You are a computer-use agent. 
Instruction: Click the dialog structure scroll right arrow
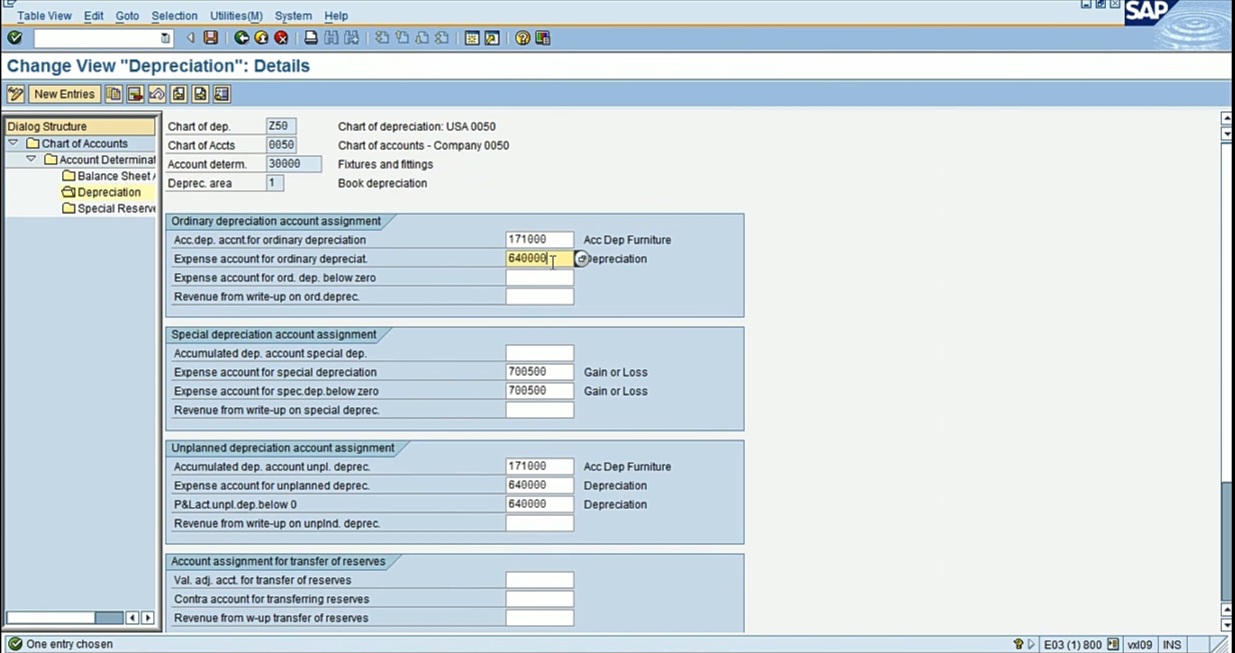pyautogui.click(x=148, y=618)
